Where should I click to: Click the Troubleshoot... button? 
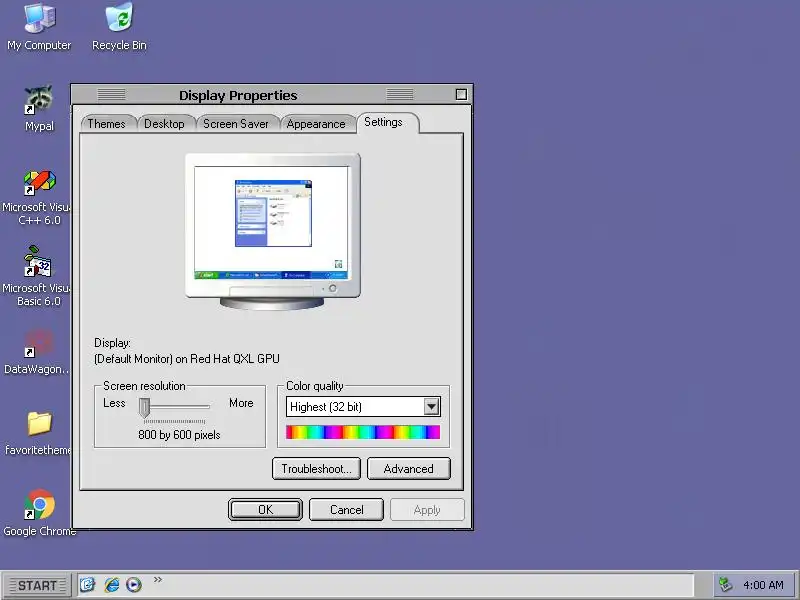316,468
